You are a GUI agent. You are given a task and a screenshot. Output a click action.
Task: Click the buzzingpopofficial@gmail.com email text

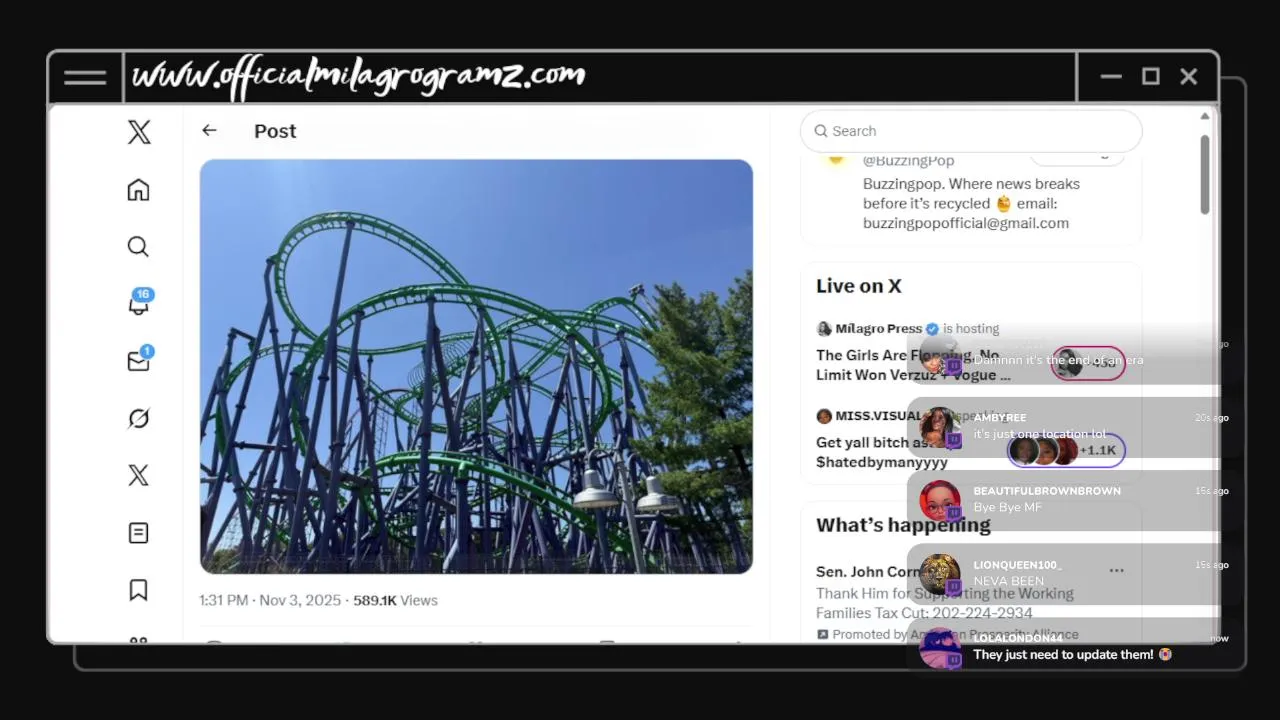[966, 223]
